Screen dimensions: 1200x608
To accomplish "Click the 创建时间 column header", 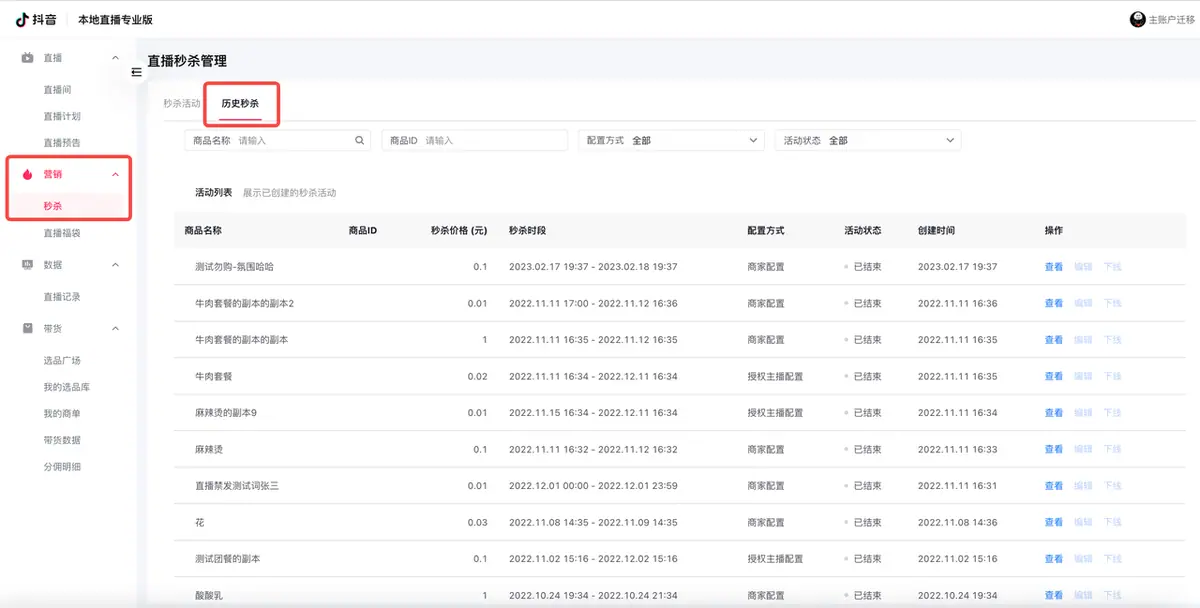I will coord(936,230).
